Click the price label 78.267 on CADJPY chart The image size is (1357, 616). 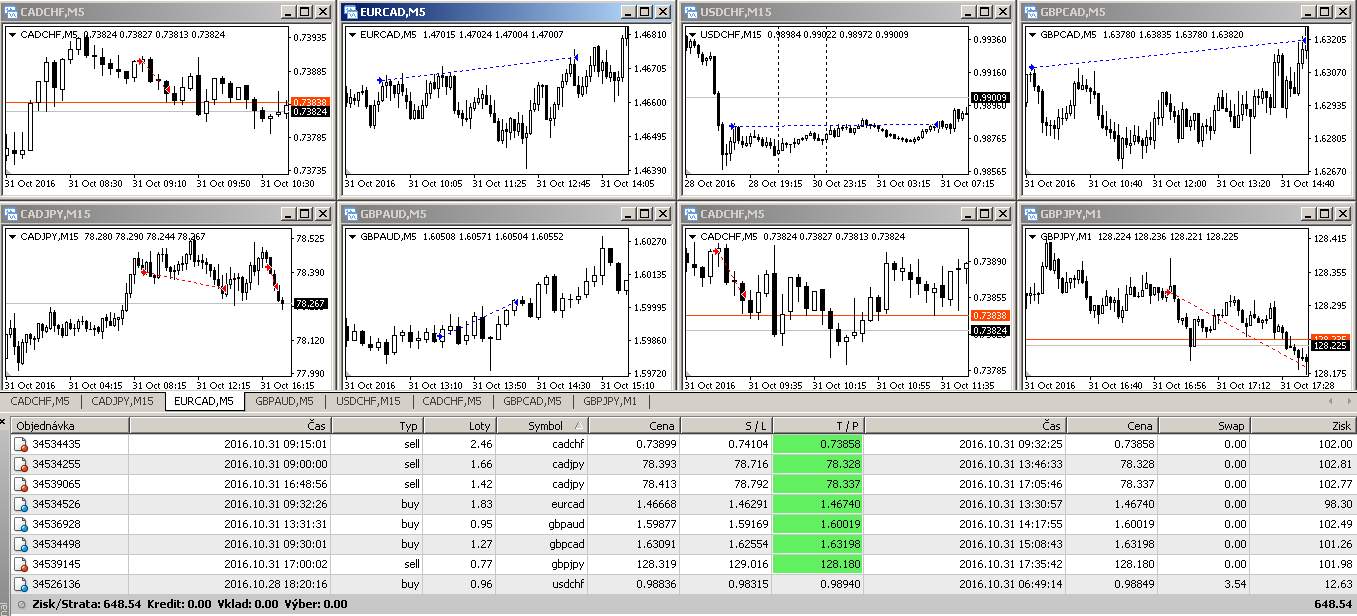point(311,304)
